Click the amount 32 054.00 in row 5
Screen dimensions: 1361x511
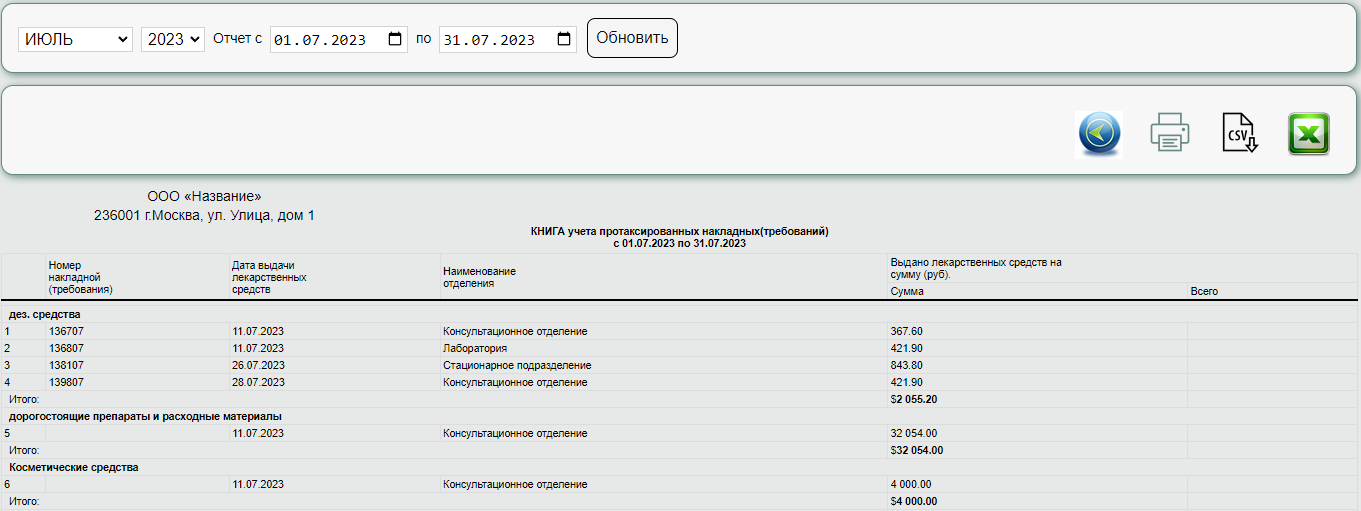click(x=913, y=433)
